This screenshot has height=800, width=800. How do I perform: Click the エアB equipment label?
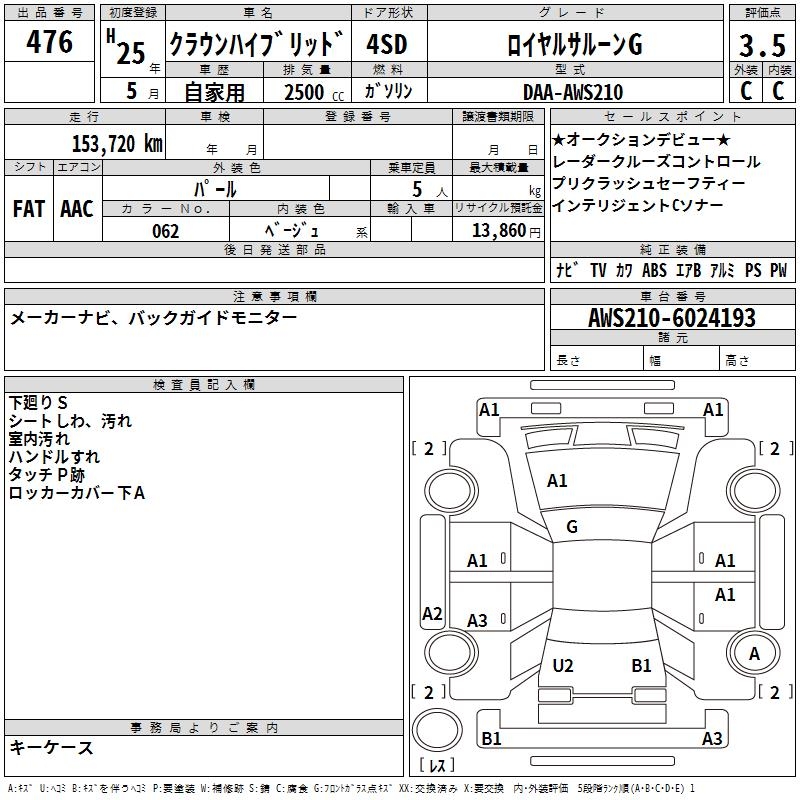point(689,270)
